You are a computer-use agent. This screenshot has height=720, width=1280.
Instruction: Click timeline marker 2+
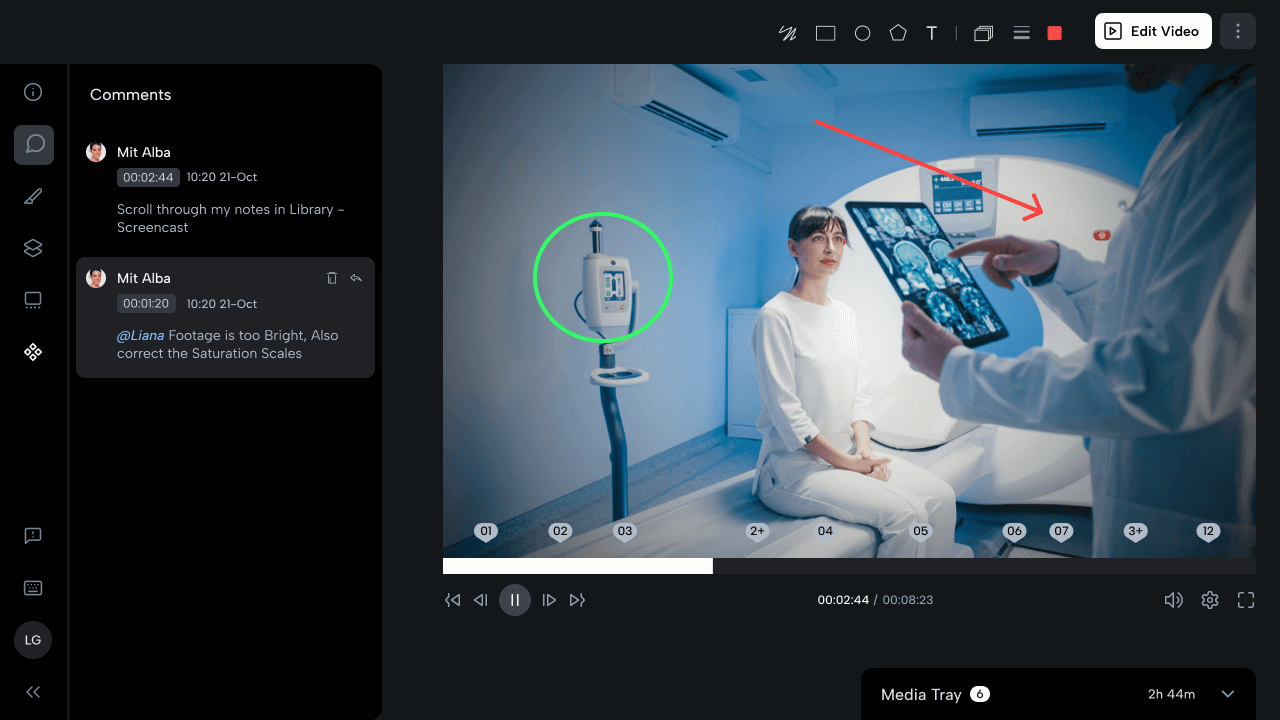coord(757,531)
